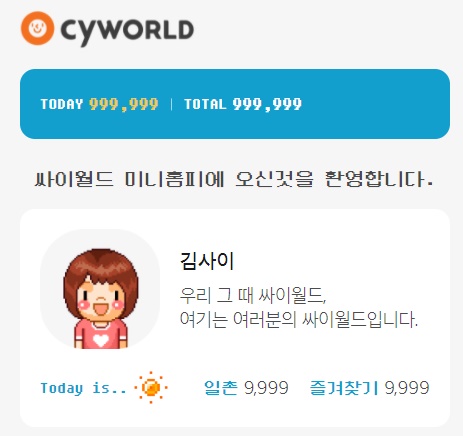Click the TOTAL 999,999 visitor counter
463x436 pixels.
coord(243,104)
